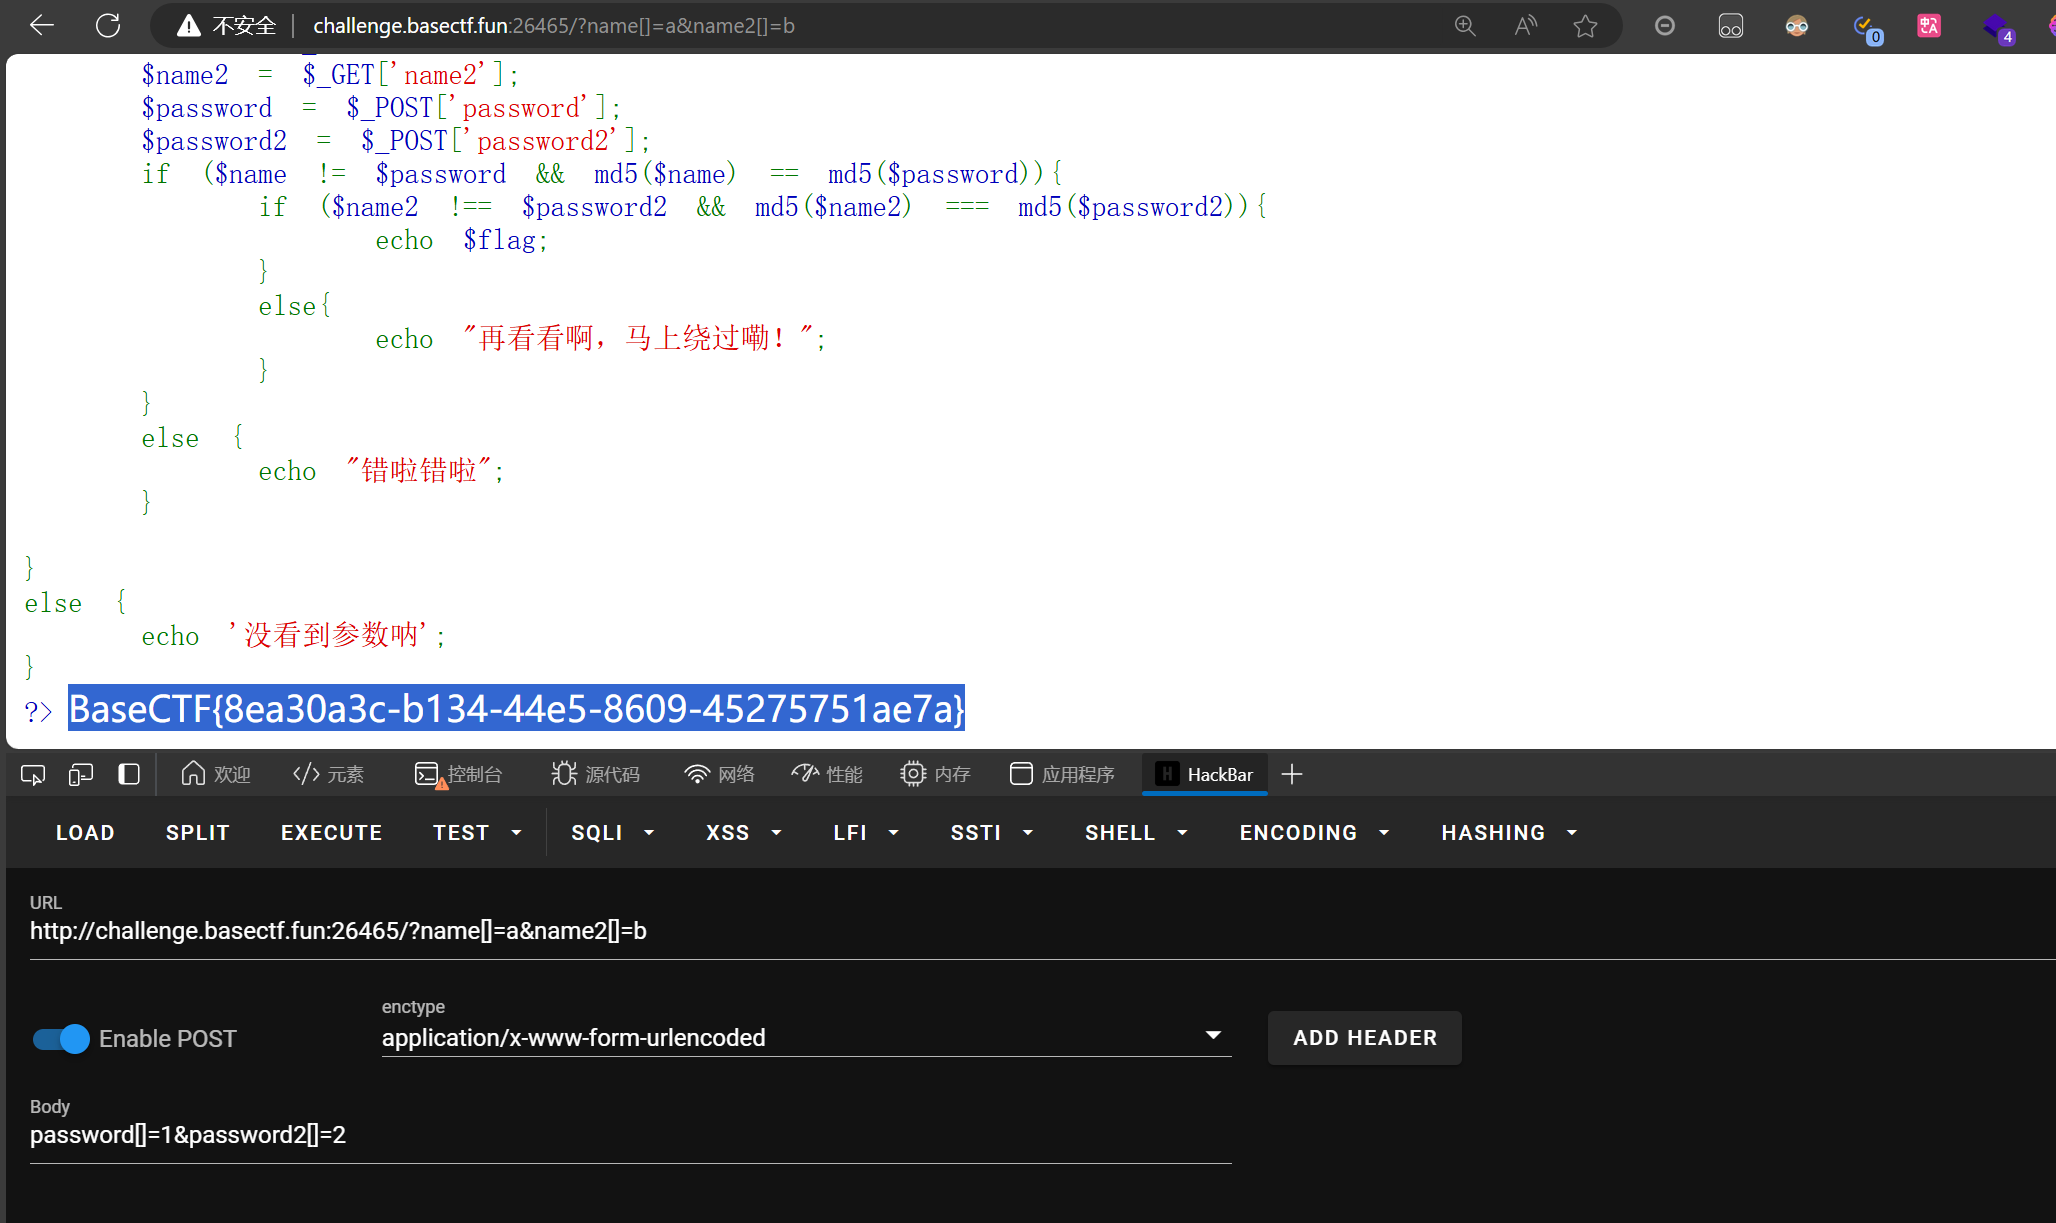Open the enctype dropdown selector

pyautogui.click(x=806, y=1037)
